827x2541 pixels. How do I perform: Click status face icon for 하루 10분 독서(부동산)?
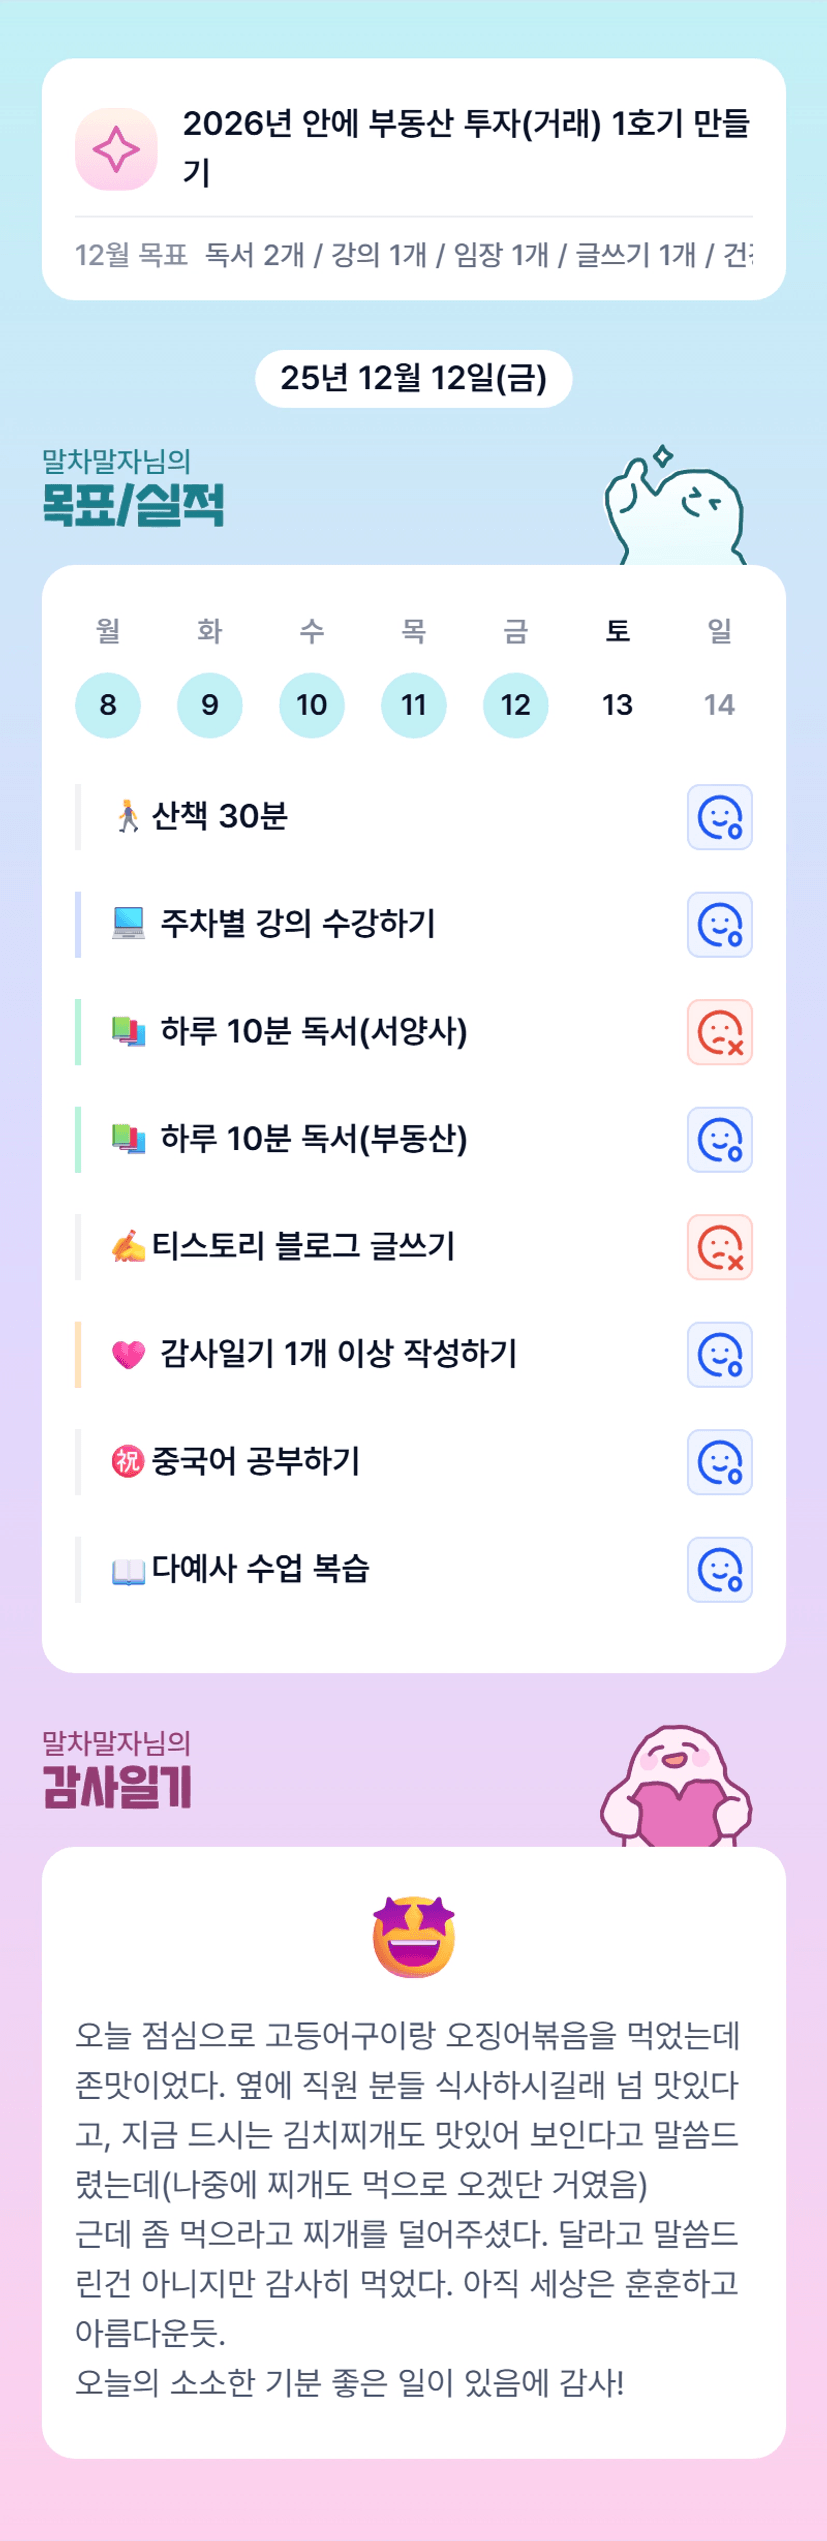[719, 1140]
